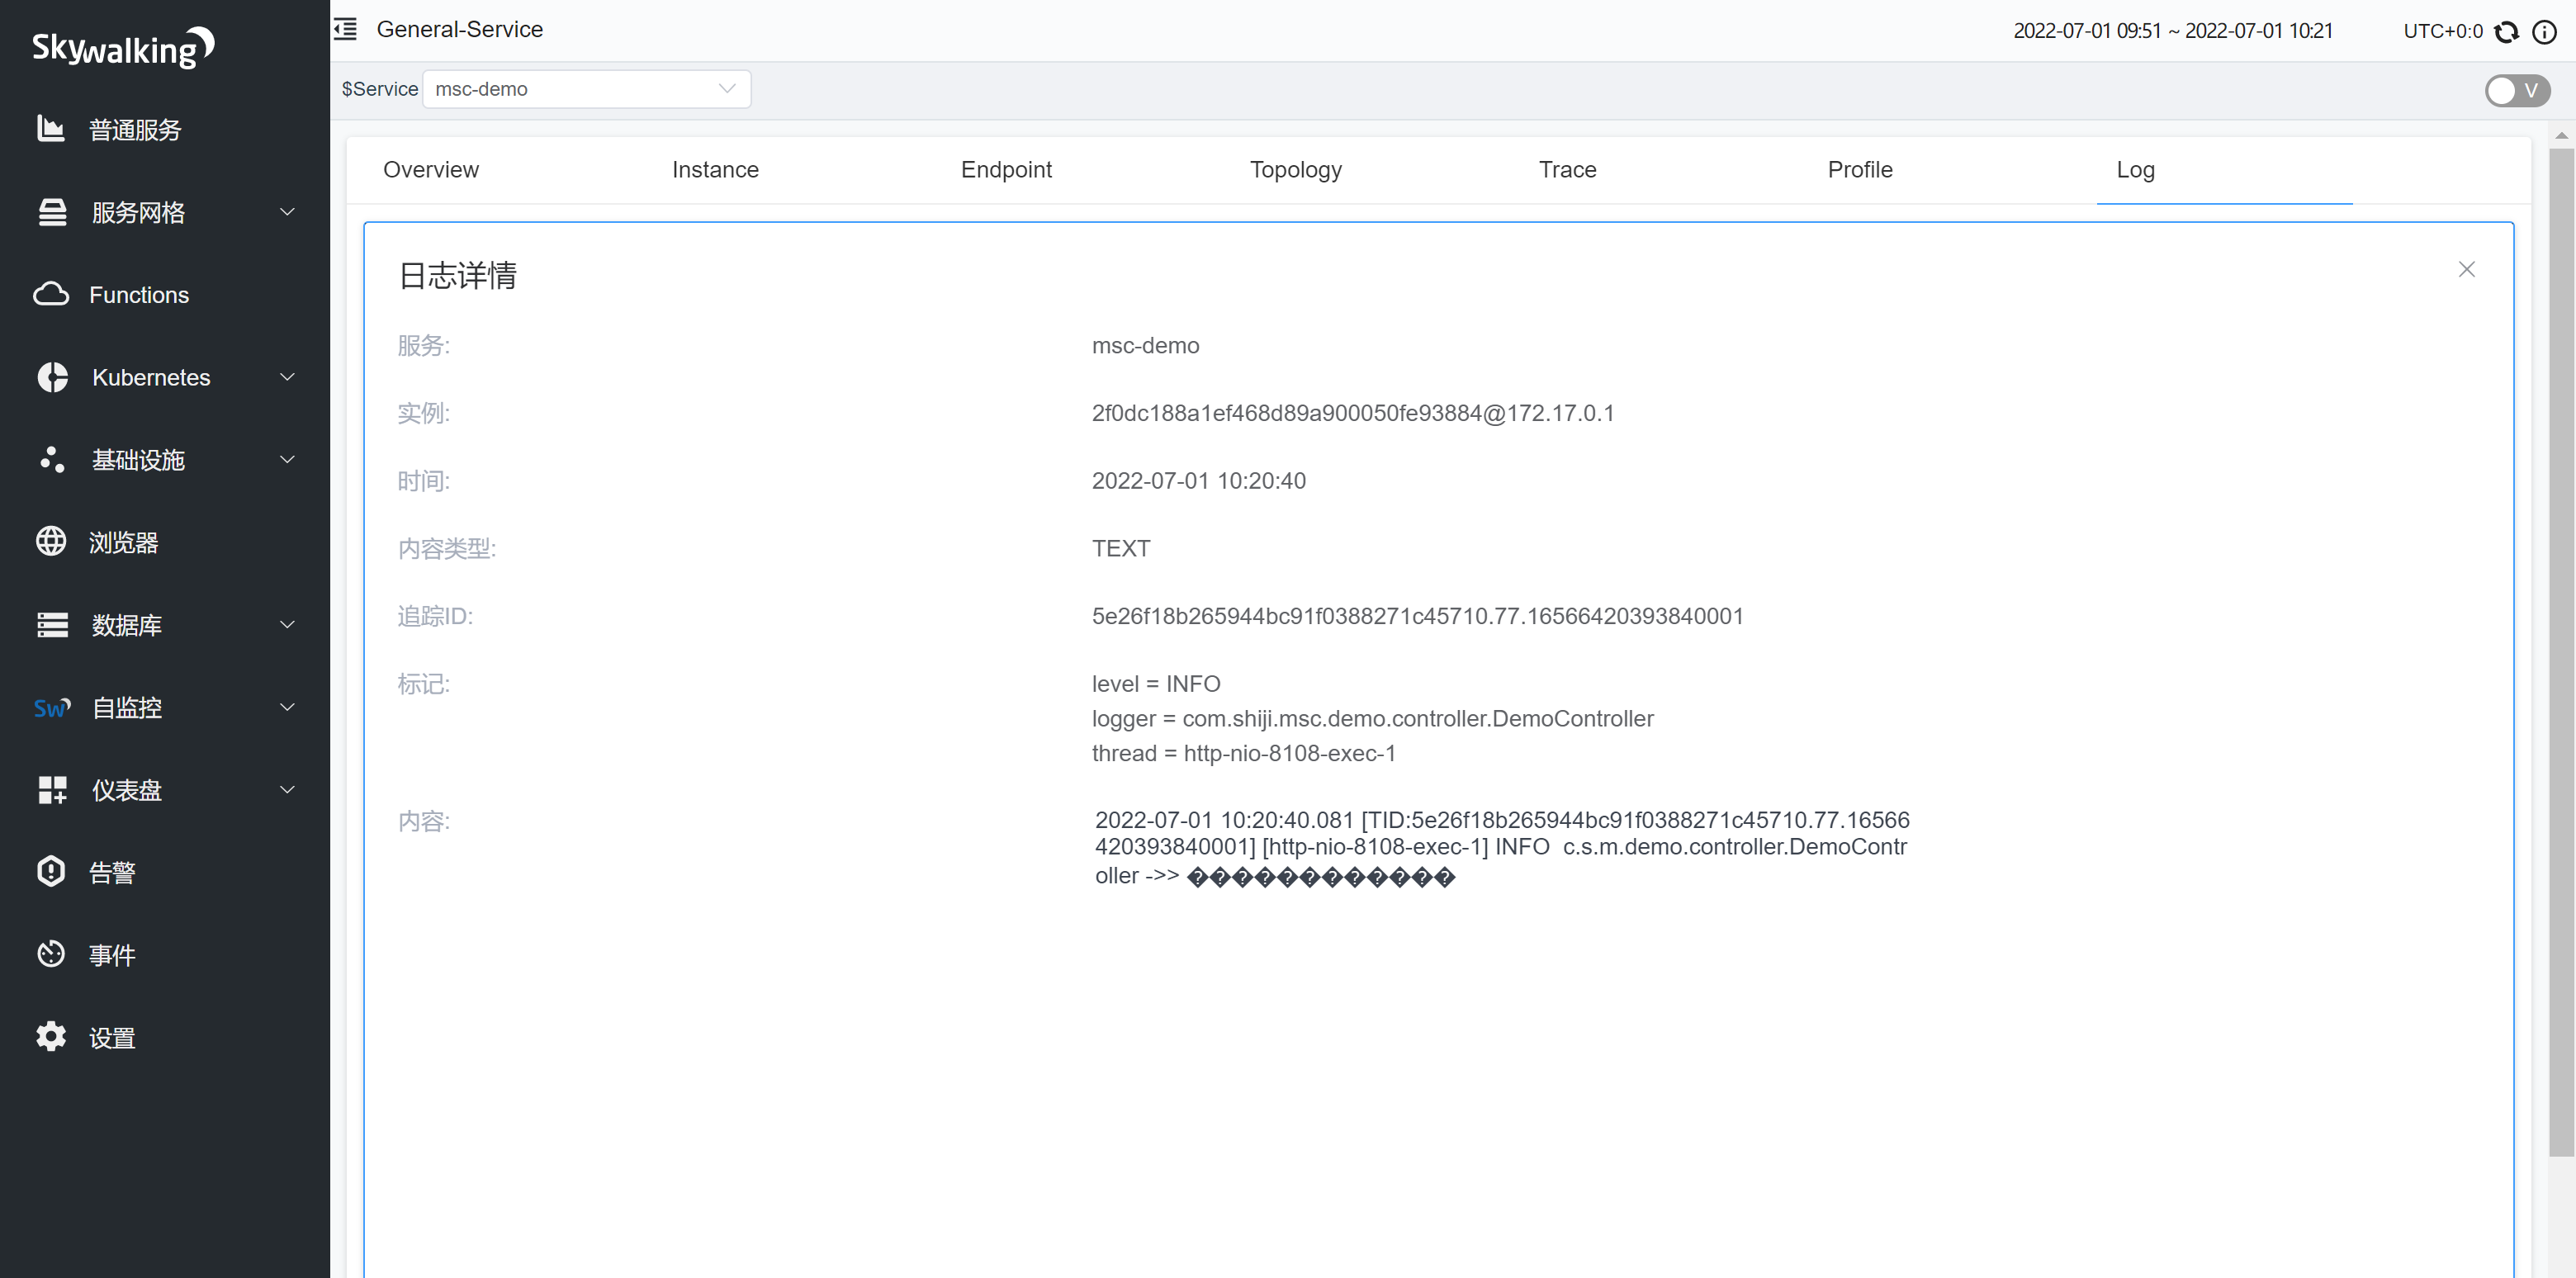Image resolution: width=2576 pixels, height=1278 pixels.
Task: Open the 告警 menu item
Action: tap(165, 872)
